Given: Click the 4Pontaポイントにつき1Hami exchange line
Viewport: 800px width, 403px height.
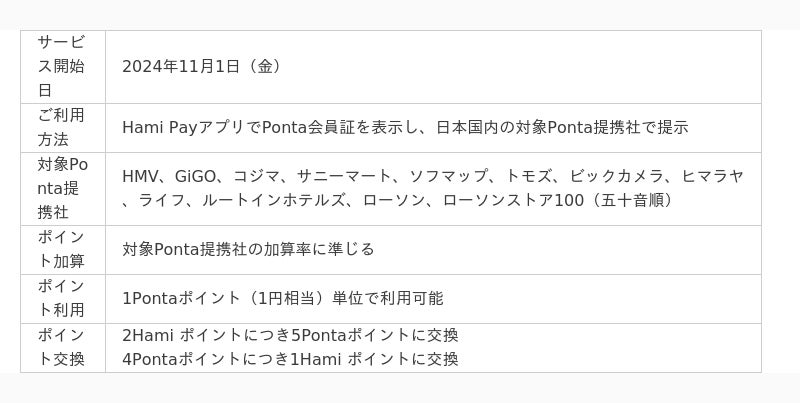Looking at the screenshot, I should click(290, 359).
